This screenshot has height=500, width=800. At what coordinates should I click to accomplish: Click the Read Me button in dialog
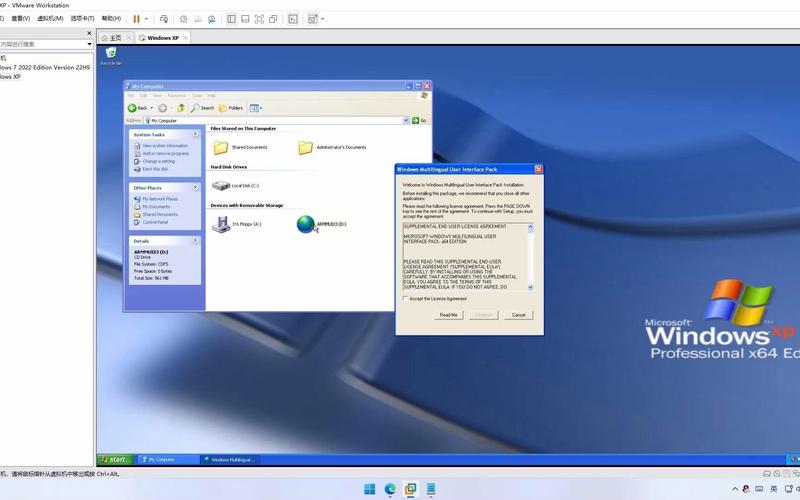click(x=448, y=315)
